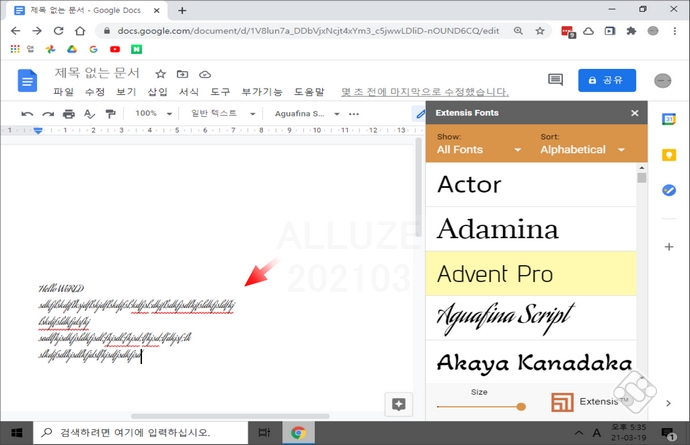Click the browser home icon
Screen dimensions: 690x445
coord(80,31)
